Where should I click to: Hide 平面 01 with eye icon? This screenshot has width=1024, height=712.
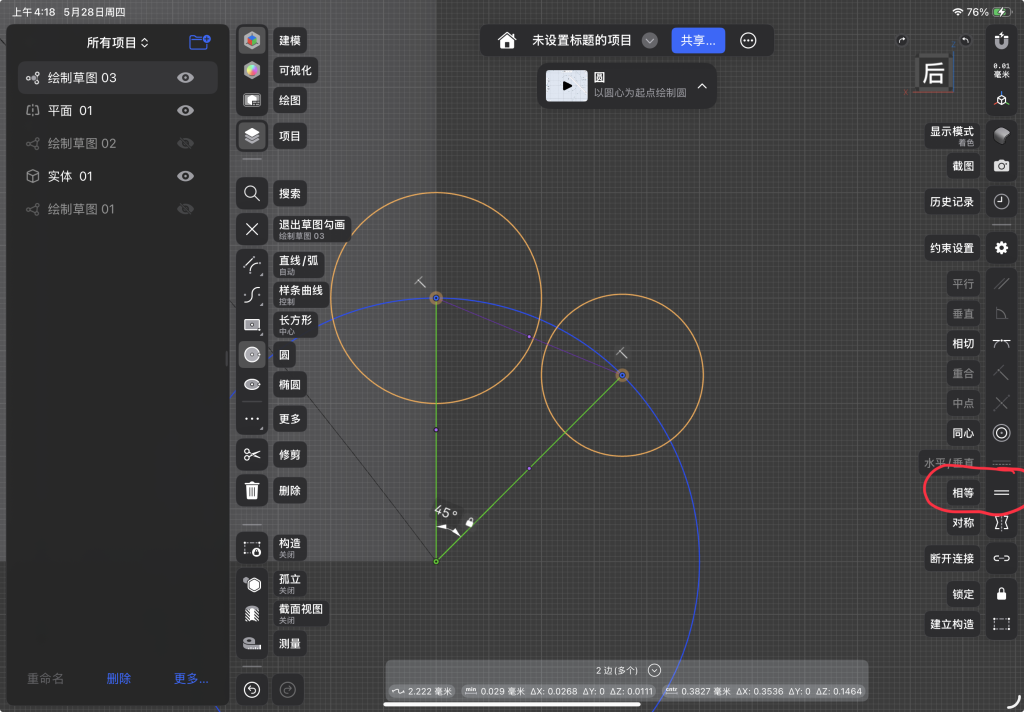pyautogui.click(x=185, y=110)
